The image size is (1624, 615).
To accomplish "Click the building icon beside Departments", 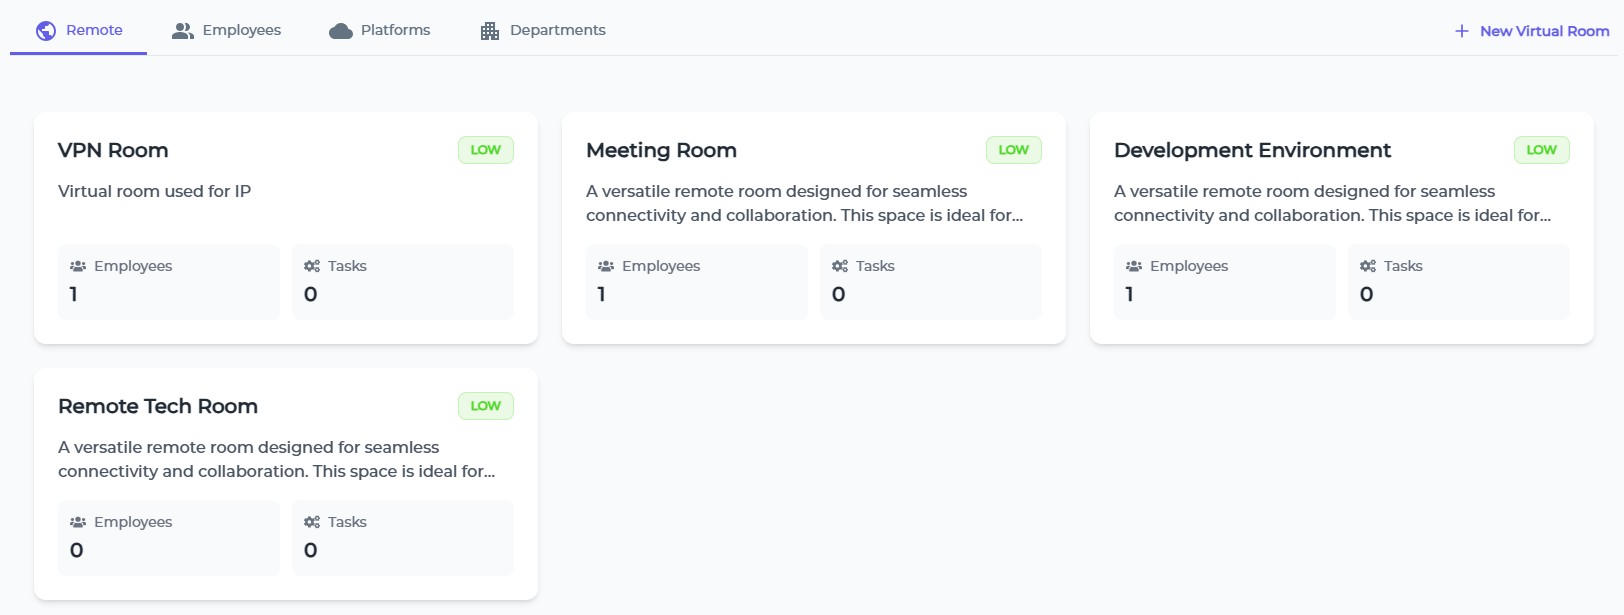I will click(489, 31).
